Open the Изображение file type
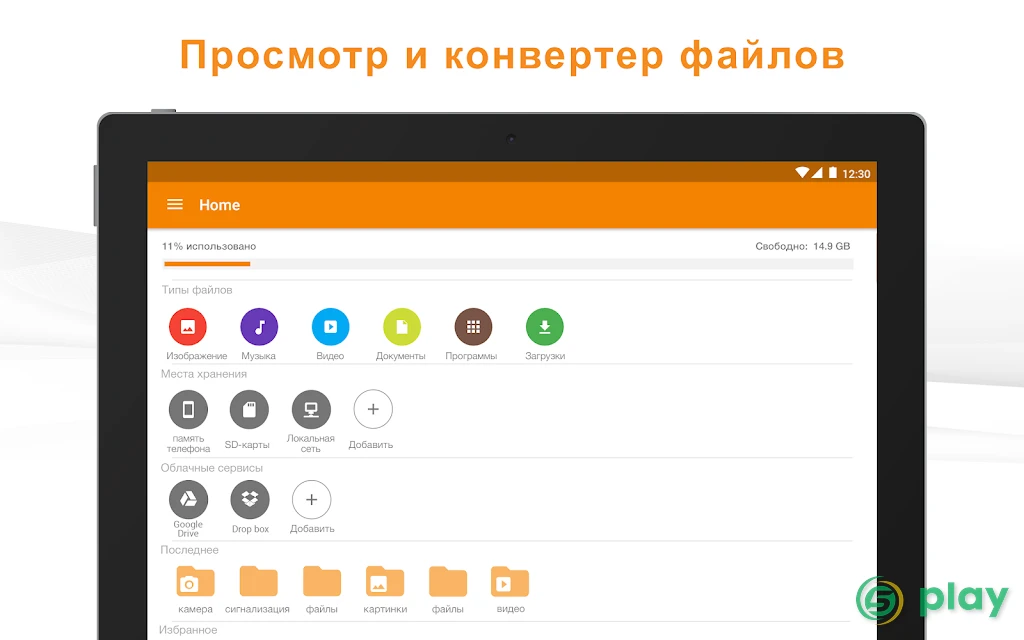 [187, 327]
